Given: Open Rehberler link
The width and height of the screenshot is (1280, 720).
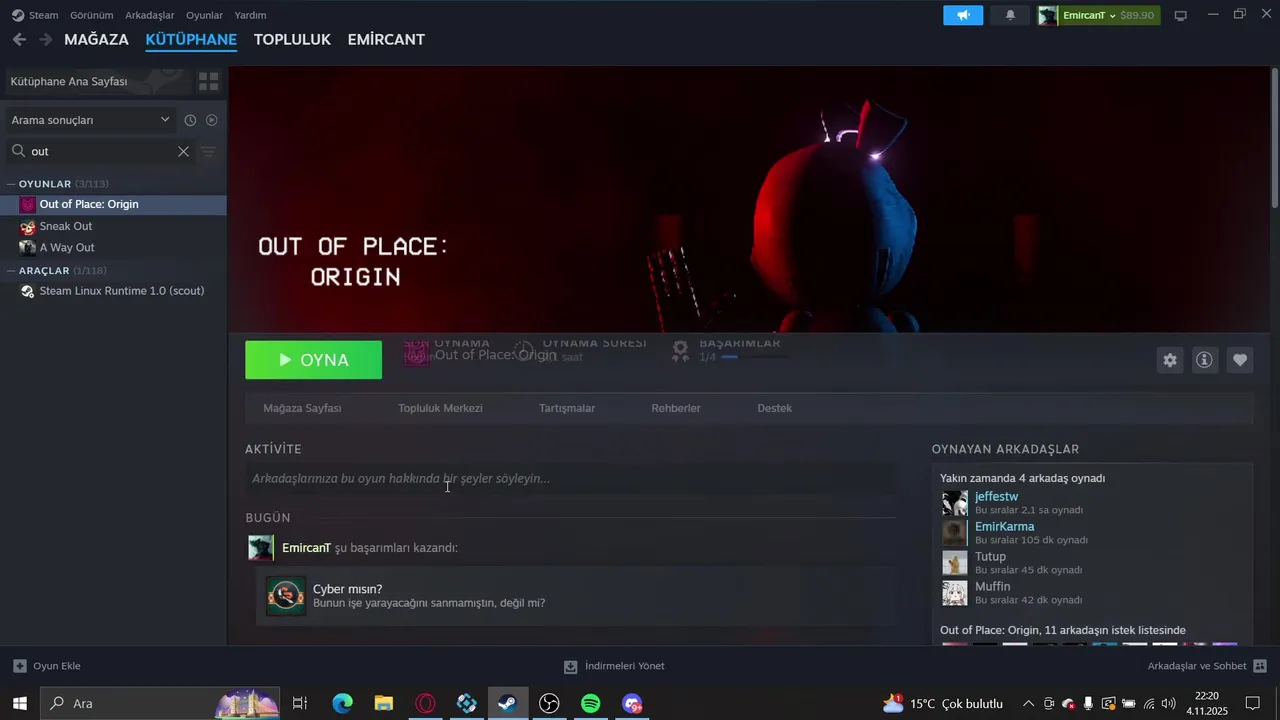Looking at the screenshot, I should [676, 408].
